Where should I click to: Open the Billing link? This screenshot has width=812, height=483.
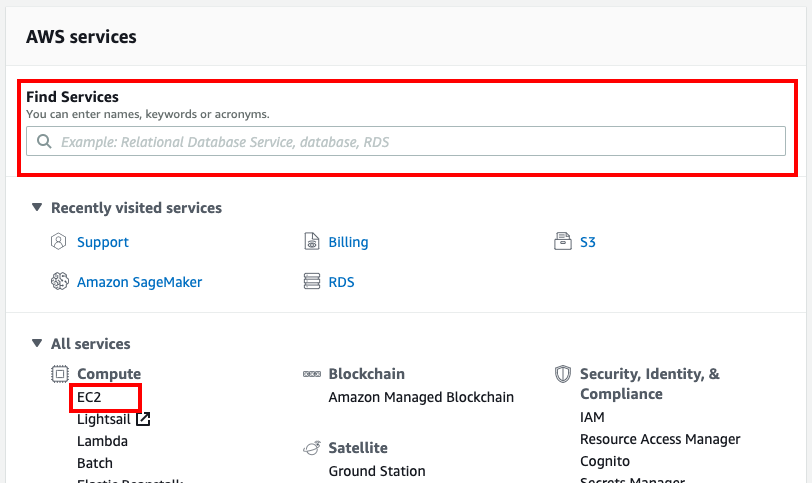(348, 242)
